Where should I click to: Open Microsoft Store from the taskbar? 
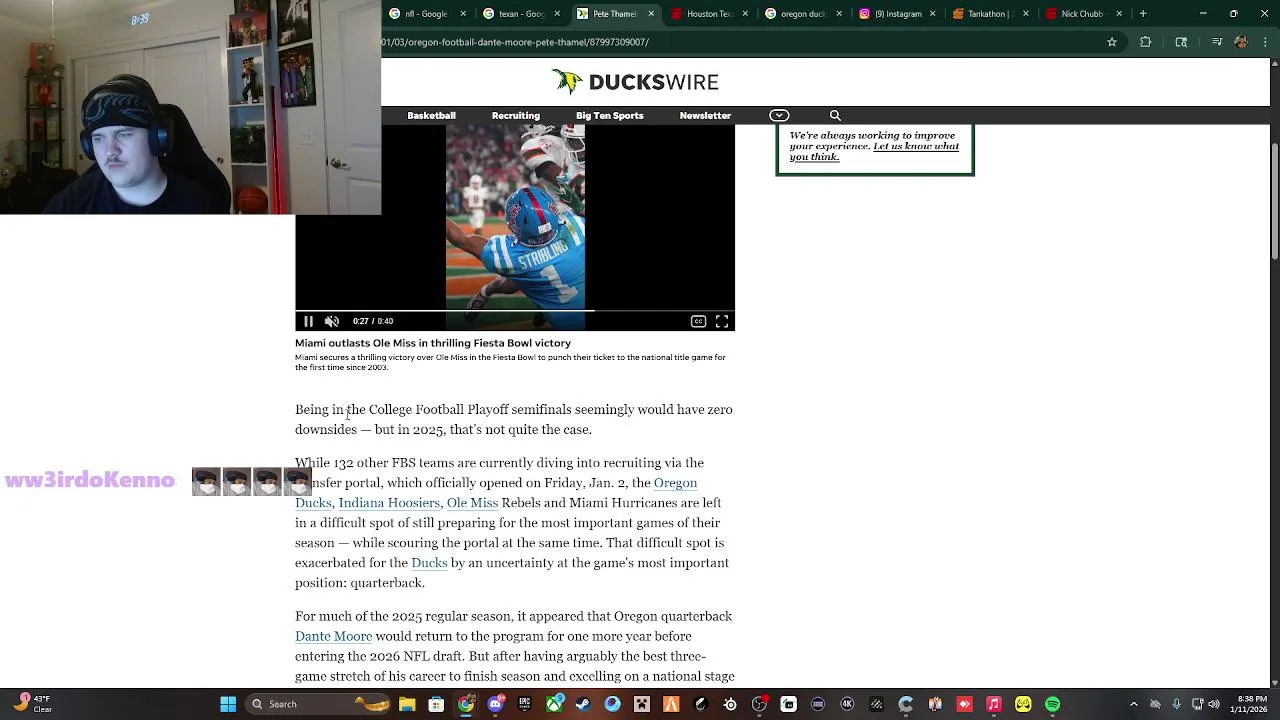(x=436, y=704)
